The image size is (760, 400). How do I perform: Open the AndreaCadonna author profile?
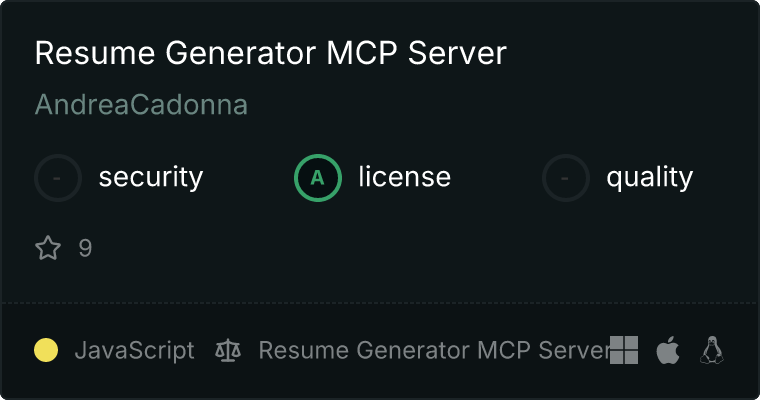(x=141, y=105)
